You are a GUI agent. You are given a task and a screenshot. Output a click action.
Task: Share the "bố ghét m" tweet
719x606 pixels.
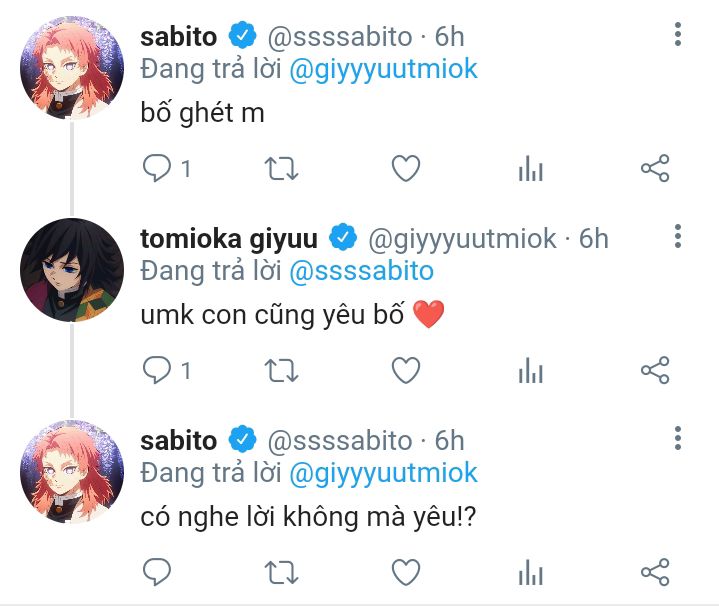[x=655, y=168]
